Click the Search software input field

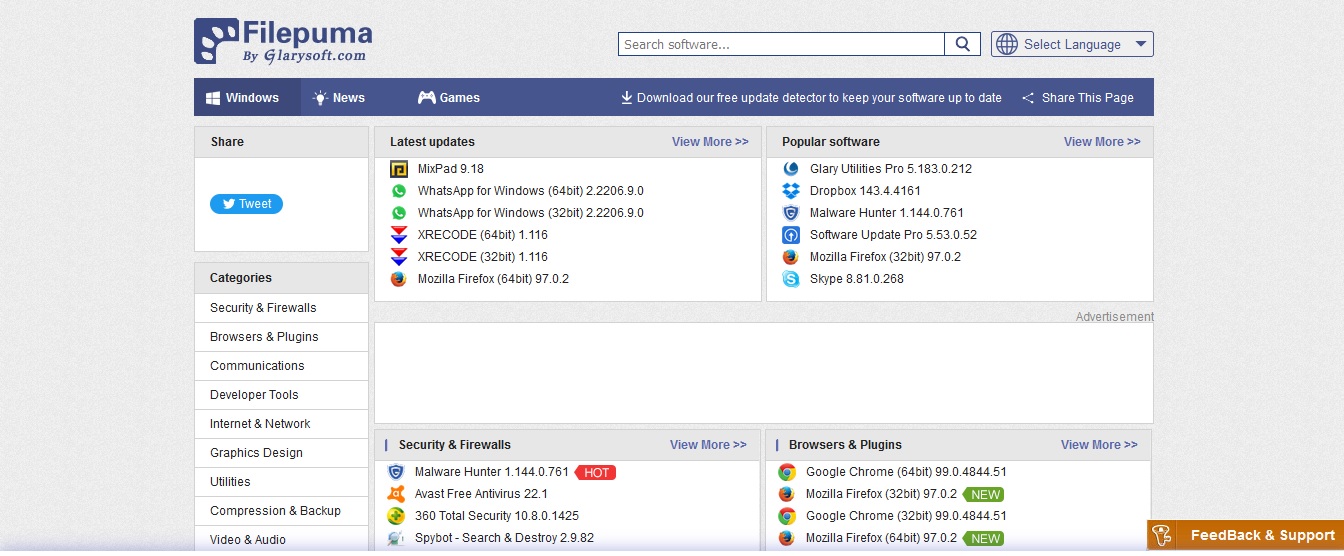click(781, 44)
